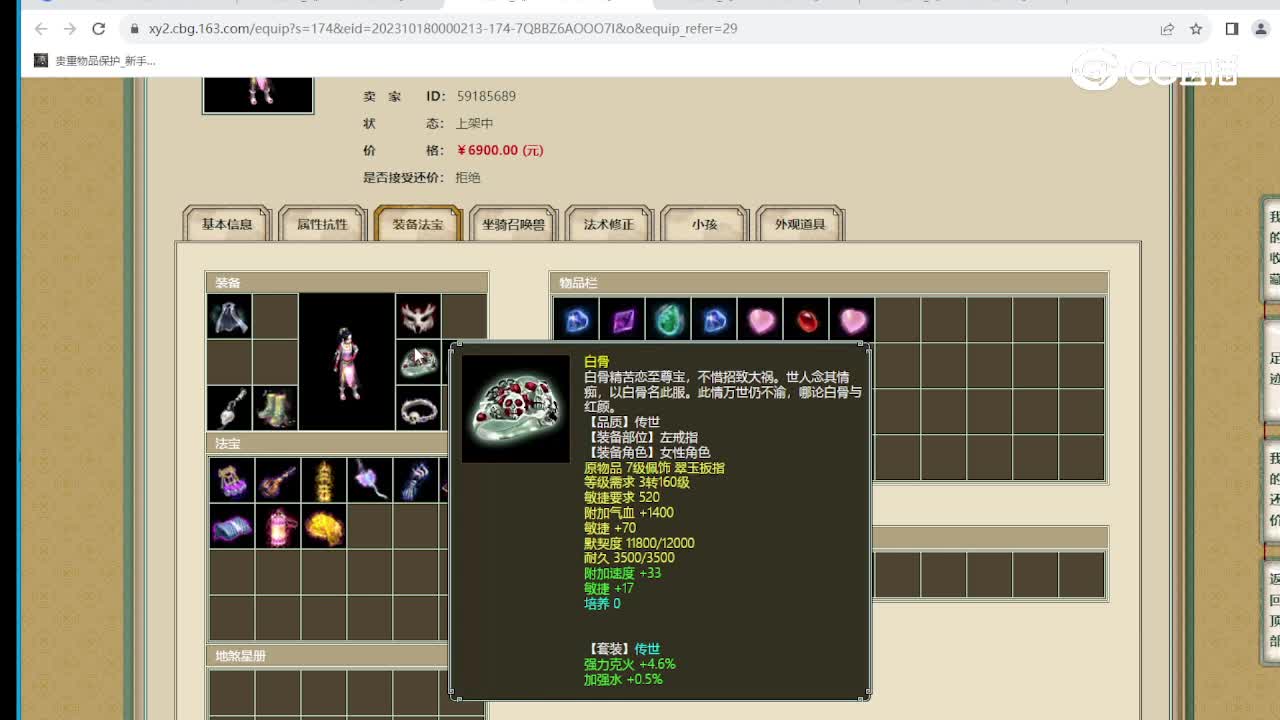
Task: Click the blue gem beside the green gem's right
Action: pyautogui.click(x=714, y=320)
